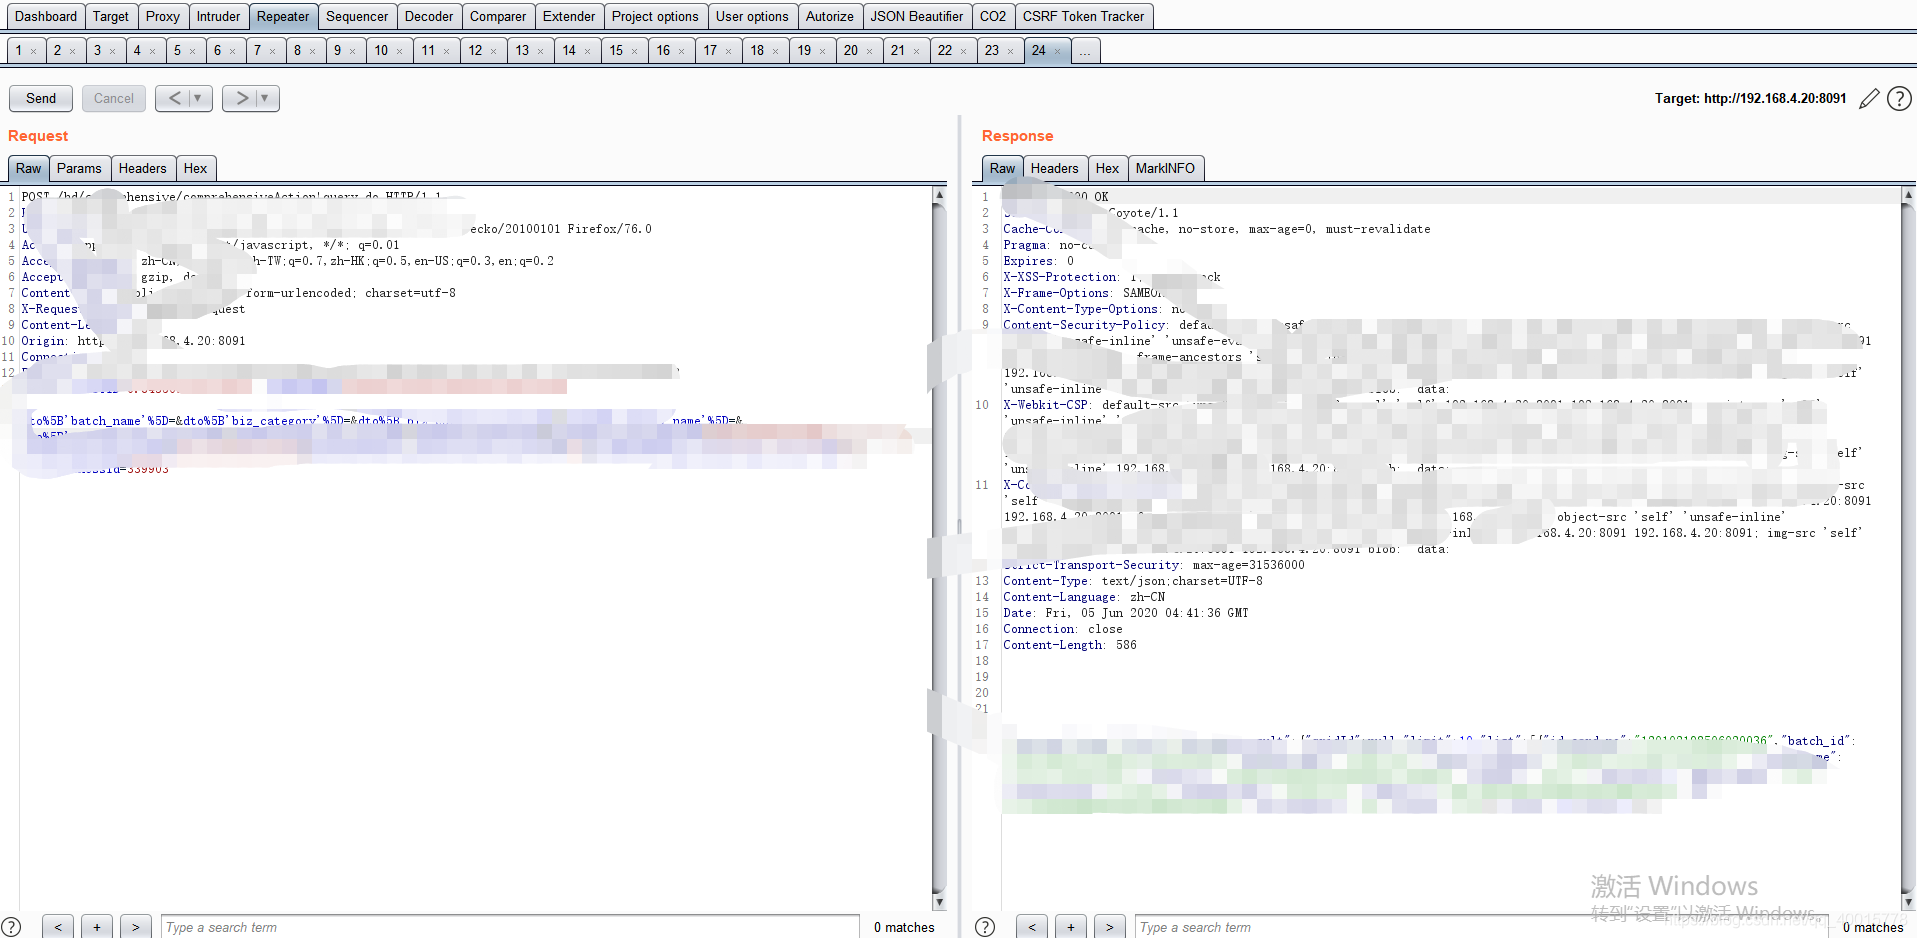Open the back history dropdown arrow
The height and width of the screenshot is (938, 1917).
[x=198, y=98]
